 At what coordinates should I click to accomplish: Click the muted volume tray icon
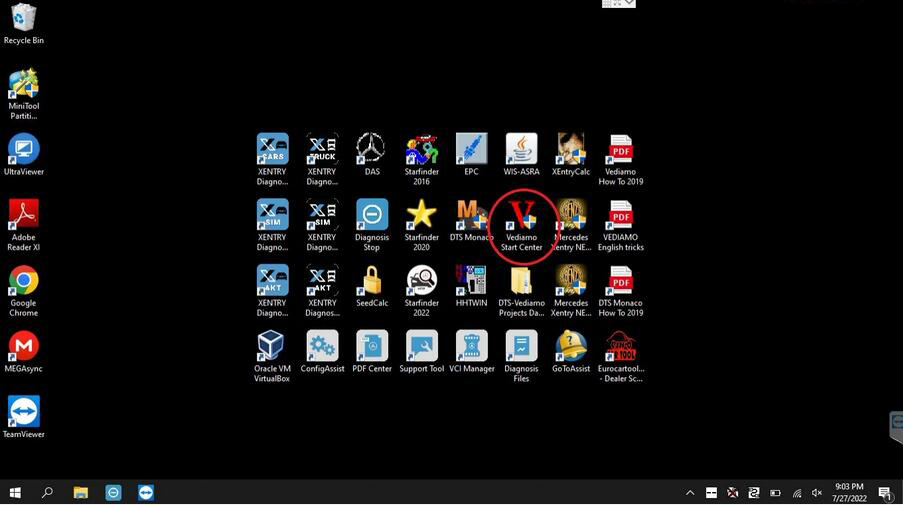817,493
